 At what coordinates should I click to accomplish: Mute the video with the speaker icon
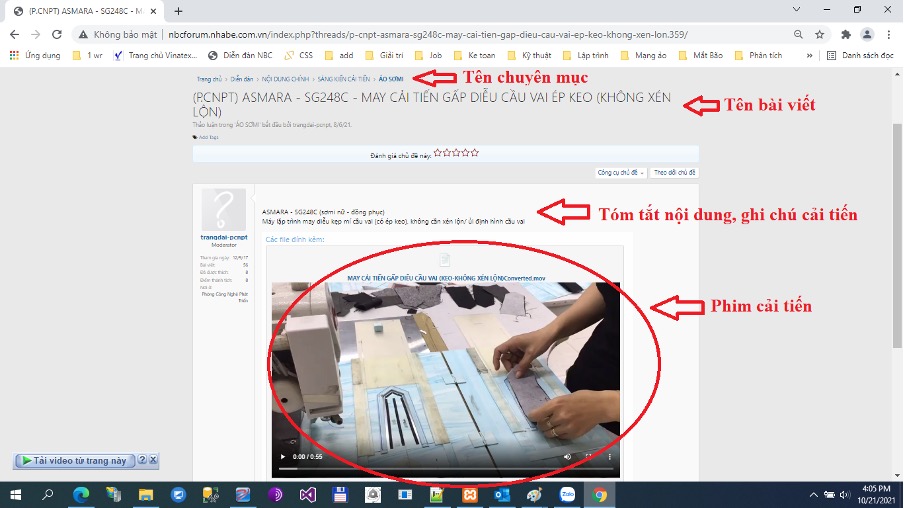pyautogui.click(x=567, y=457)
